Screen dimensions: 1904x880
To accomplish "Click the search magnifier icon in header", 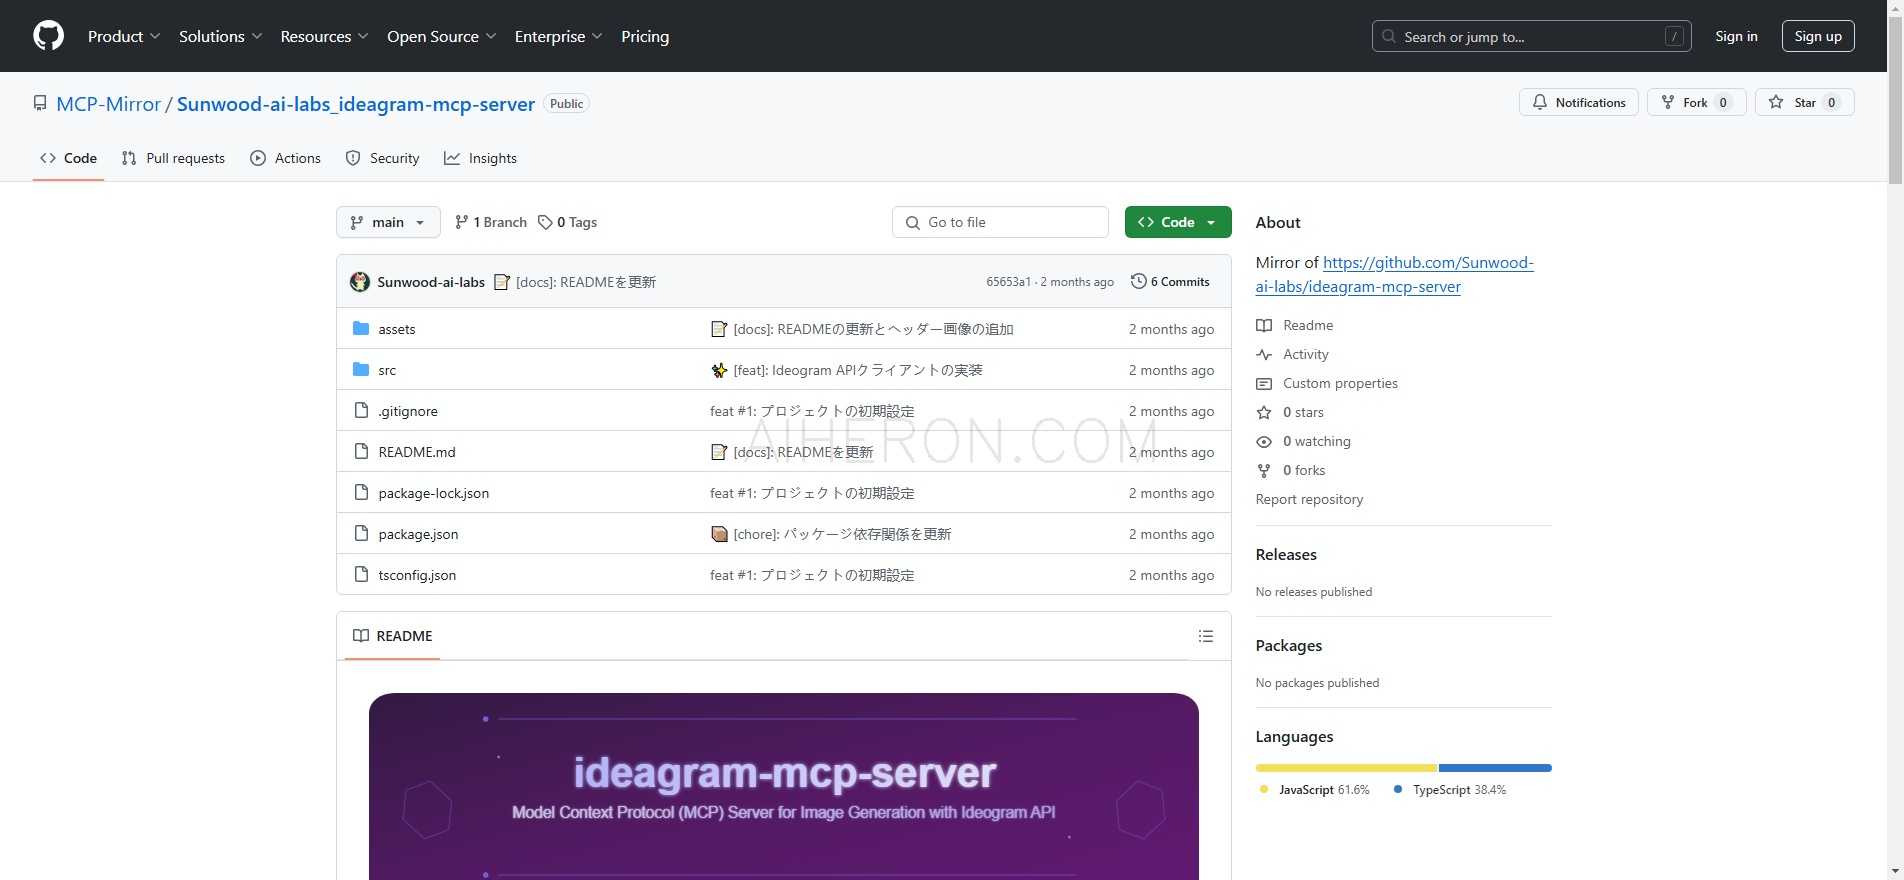I will (1389, 36).
